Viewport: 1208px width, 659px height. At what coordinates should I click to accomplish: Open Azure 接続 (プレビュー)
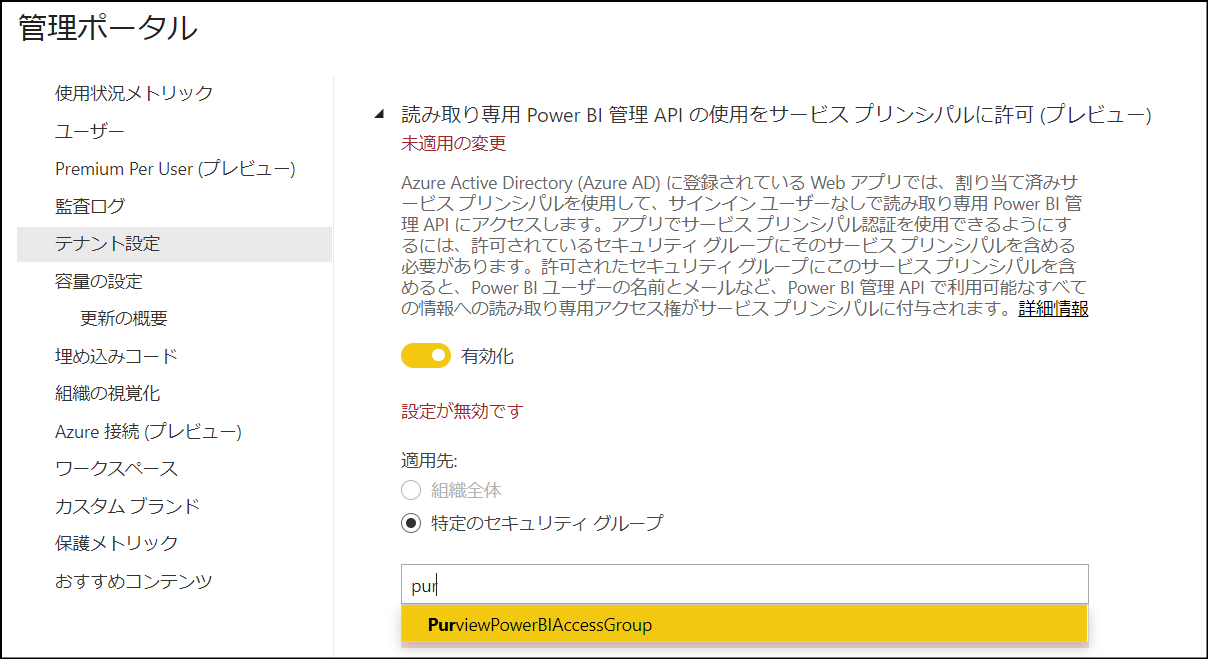(x=148, y=431)
